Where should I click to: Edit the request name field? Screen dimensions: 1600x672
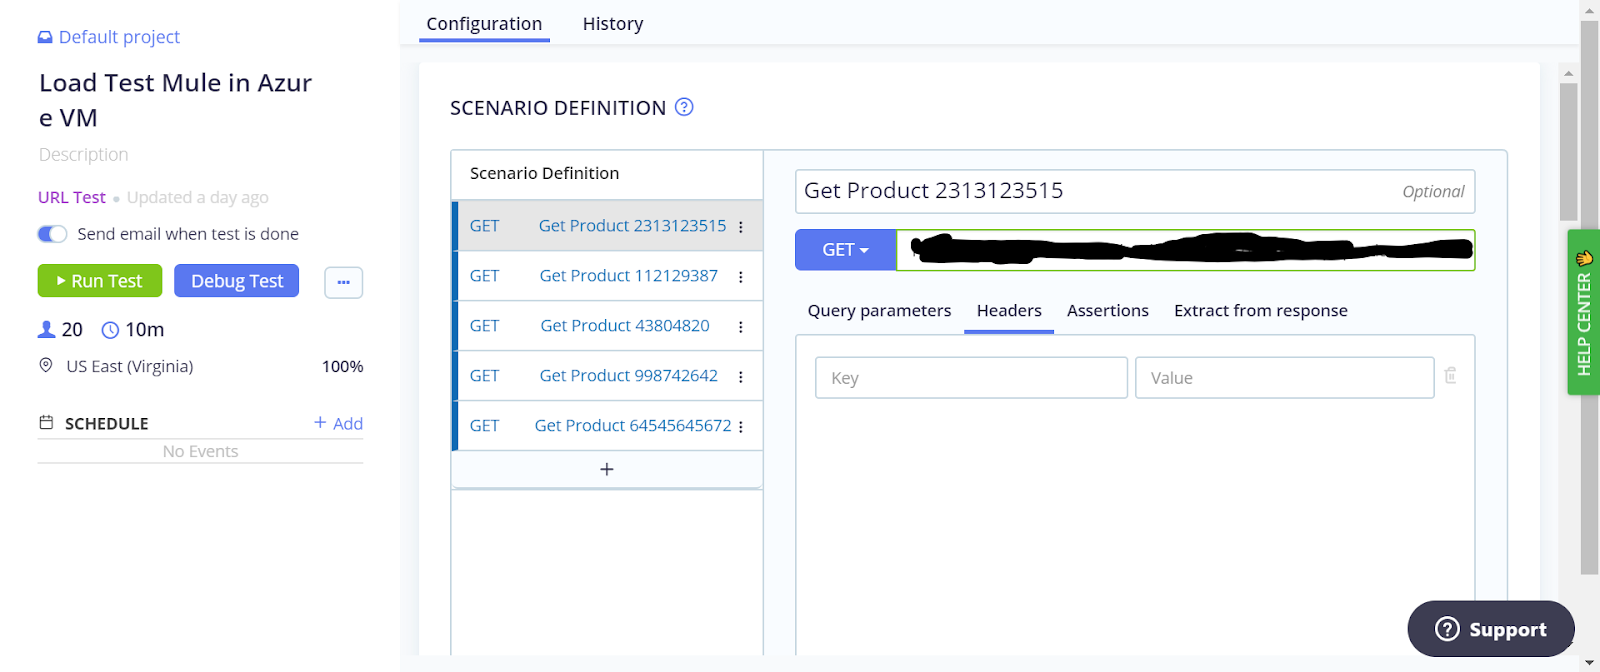tap(1135, 191)
